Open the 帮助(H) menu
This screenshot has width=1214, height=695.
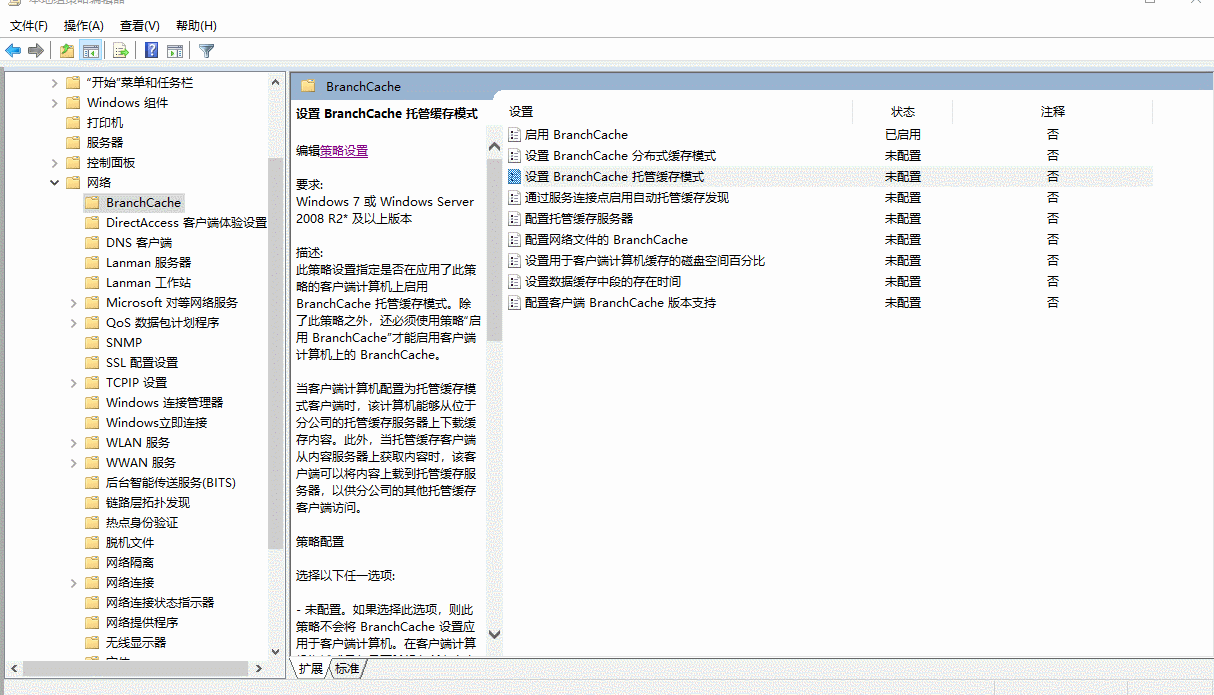pos(196,25)
